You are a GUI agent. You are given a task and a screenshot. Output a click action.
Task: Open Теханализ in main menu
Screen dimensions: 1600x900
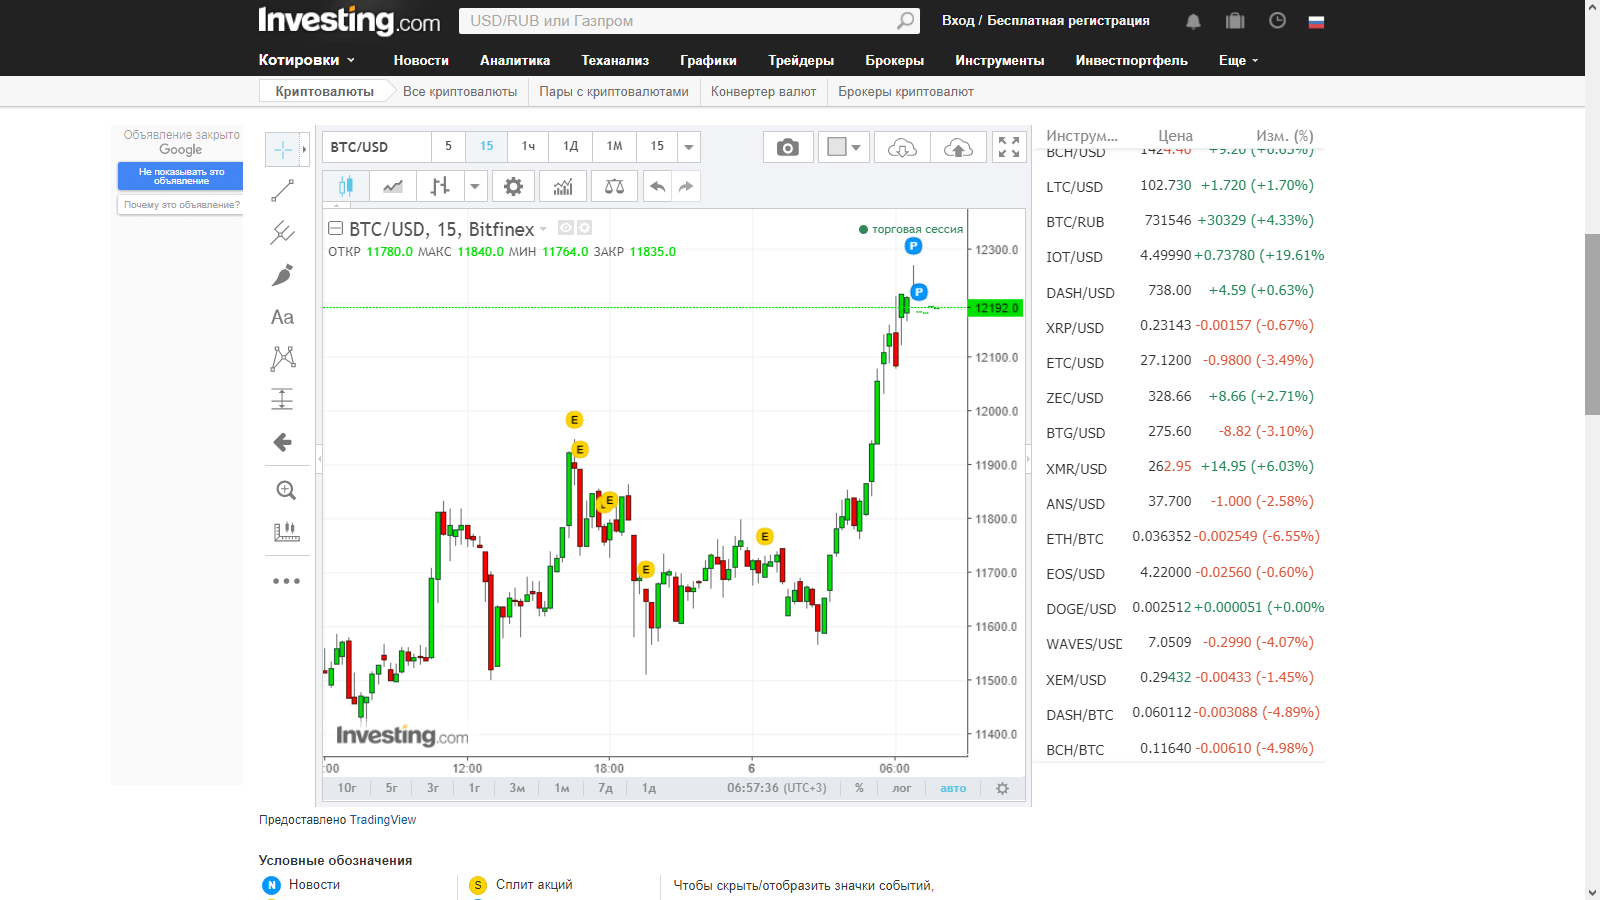click(x=615, y=60)
